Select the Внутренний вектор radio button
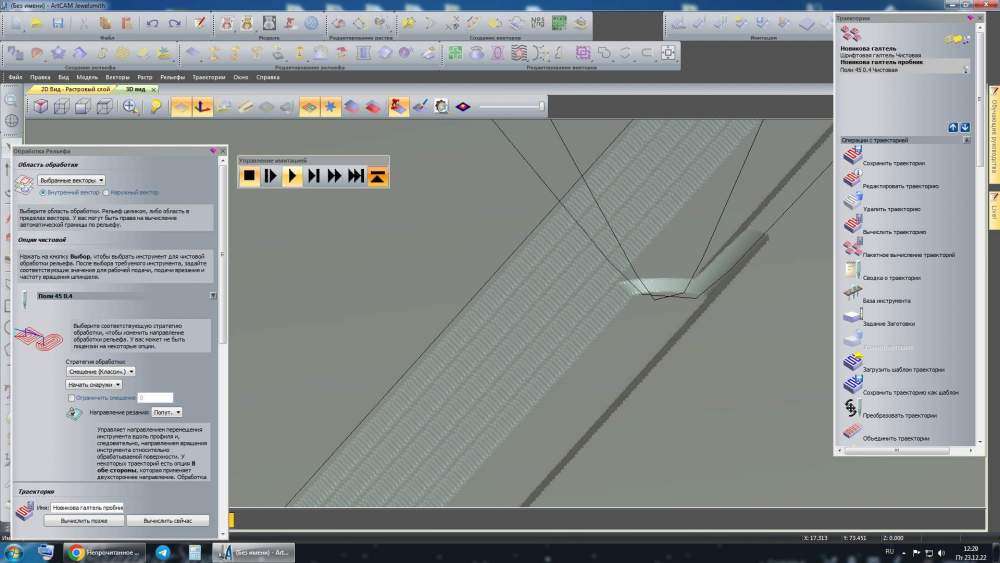The height and width of the screenshot is (563, 1000). [42, 192]
